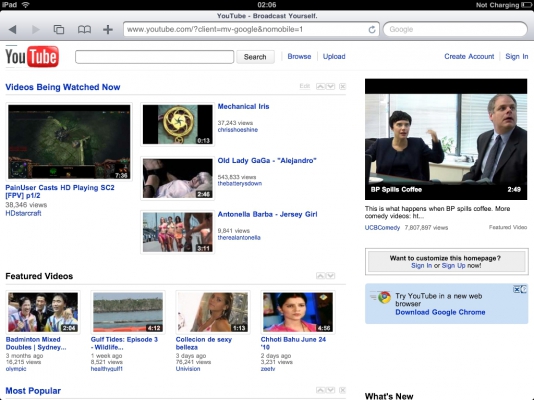
Task: Open the Most Popular heading link
Action: (x=33, y=391)
